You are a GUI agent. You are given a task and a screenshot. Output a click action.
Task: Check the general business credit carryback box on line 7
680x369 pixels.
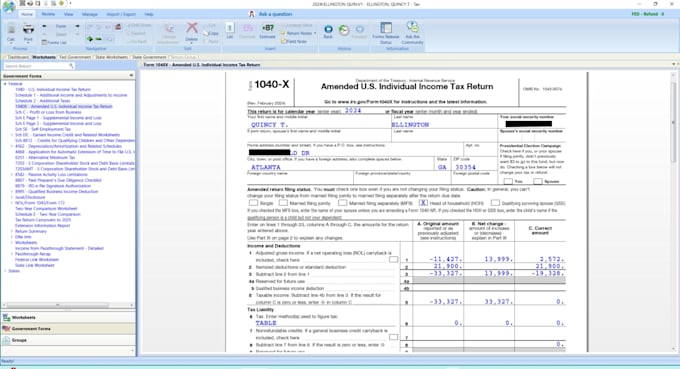tap(393, 337)
